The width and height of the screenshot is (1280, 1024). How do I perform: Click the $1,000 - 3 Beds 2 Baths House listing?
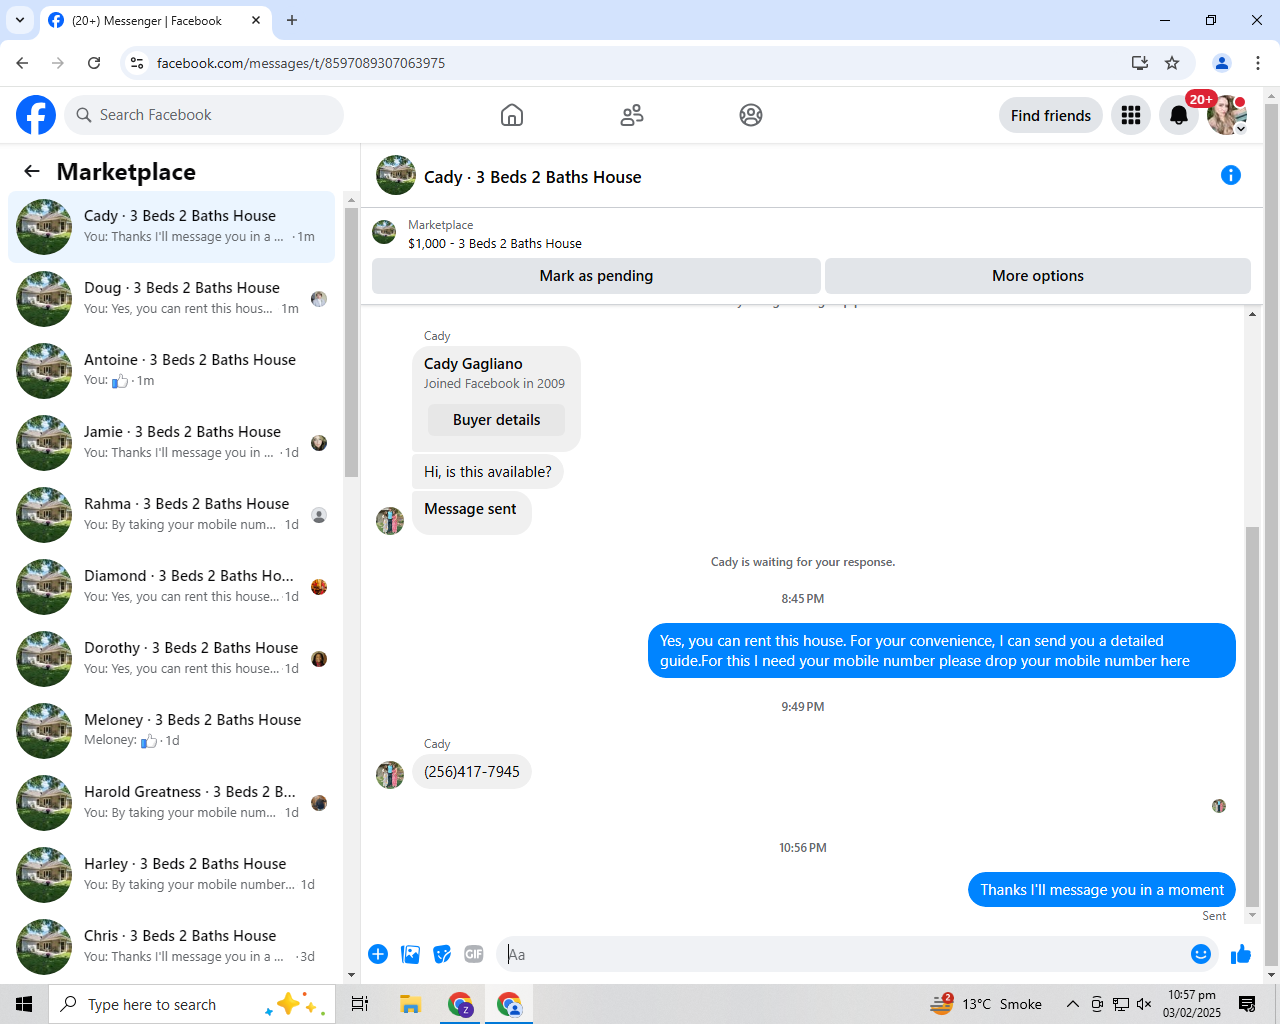coord(494,243)
